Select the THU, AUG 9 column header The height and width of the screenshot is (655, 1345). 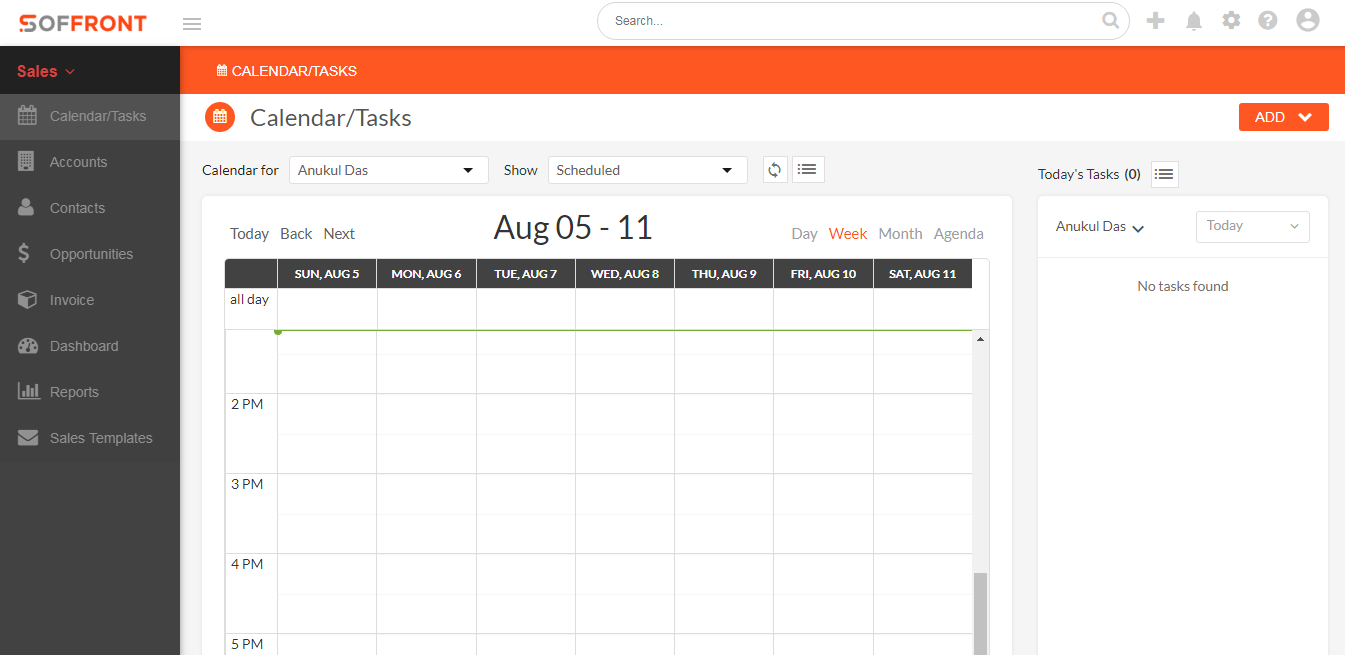point(724,273)
